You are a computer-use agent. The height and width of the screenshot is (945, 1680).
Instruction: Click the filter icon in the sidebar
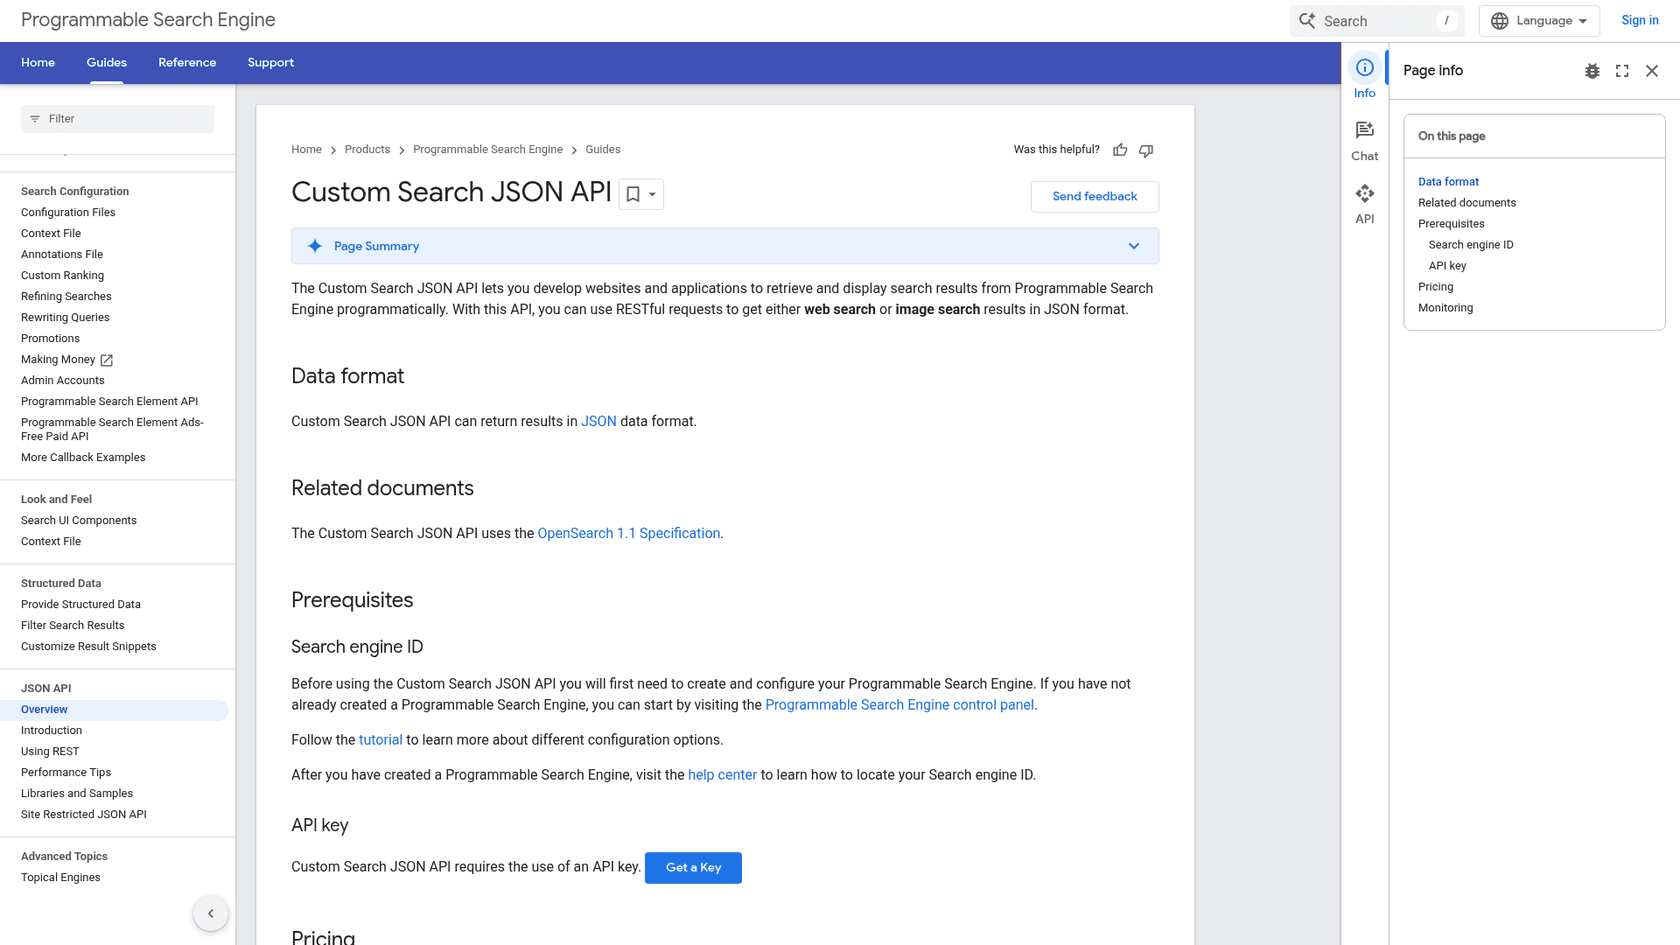[34, 118]
